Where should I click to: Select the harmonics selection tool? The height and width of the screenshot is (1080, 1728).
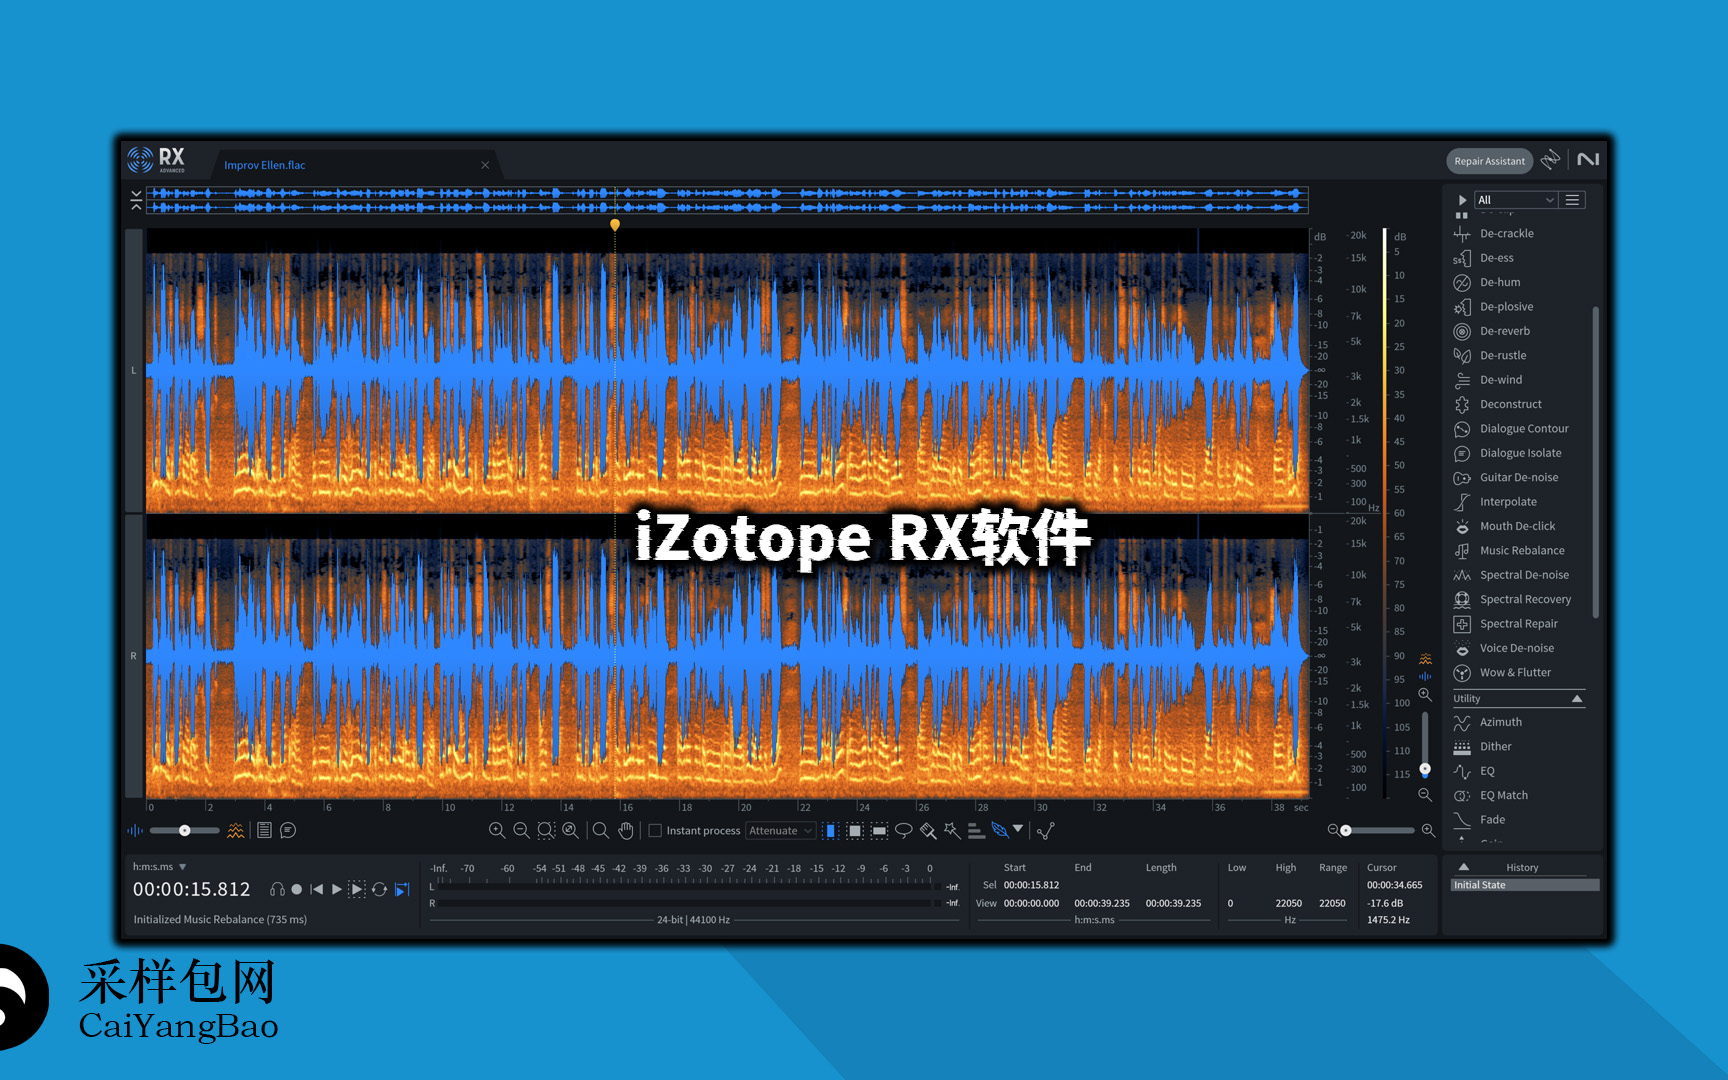[x=976, y=831]
